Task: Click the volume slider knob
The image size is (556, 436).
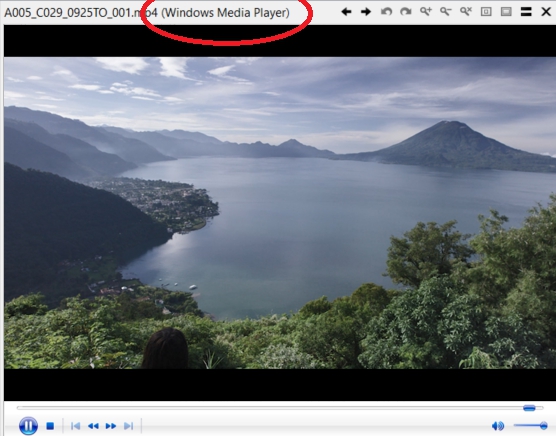Action: point(543,425)
